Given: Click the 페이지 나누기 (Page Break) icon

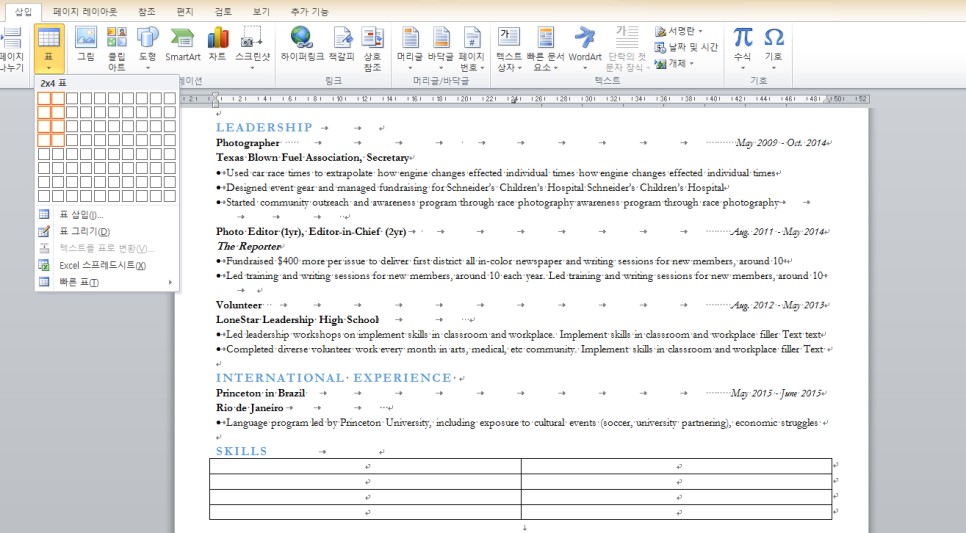Looking at the screenshot, I should [11, 48].
